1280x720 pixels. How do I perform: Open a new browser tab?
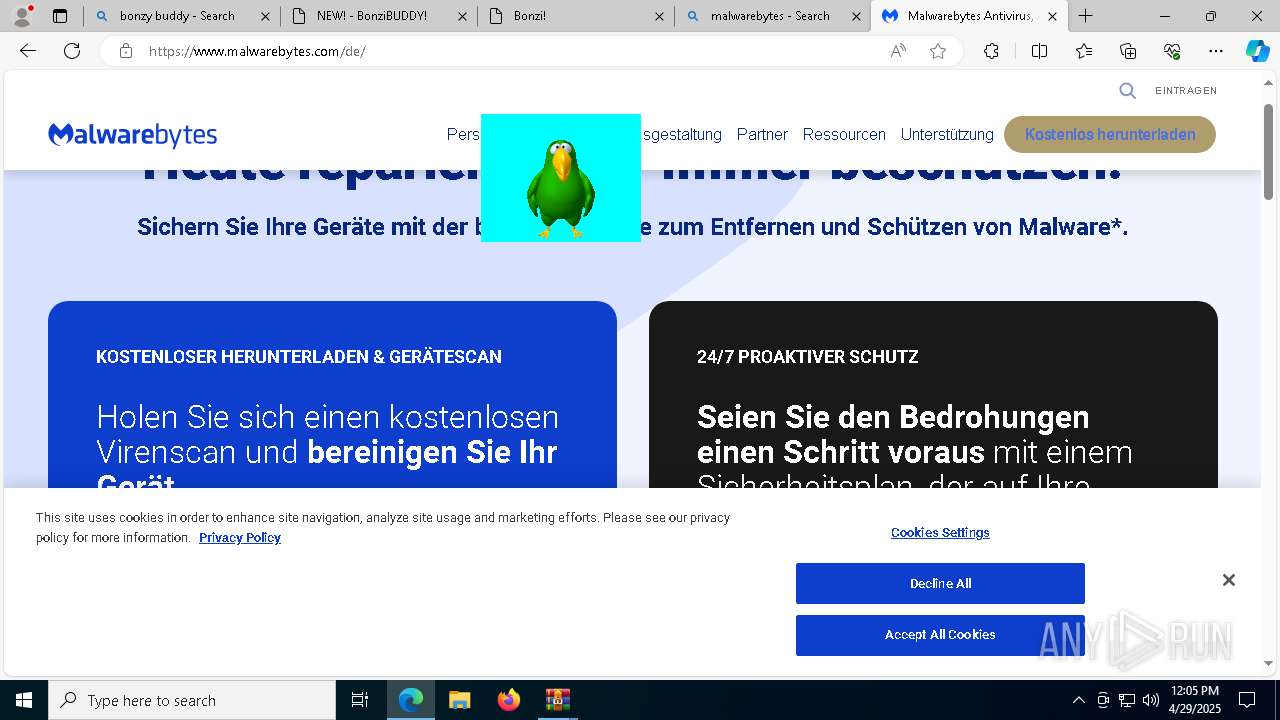(x=1086, y=16)
